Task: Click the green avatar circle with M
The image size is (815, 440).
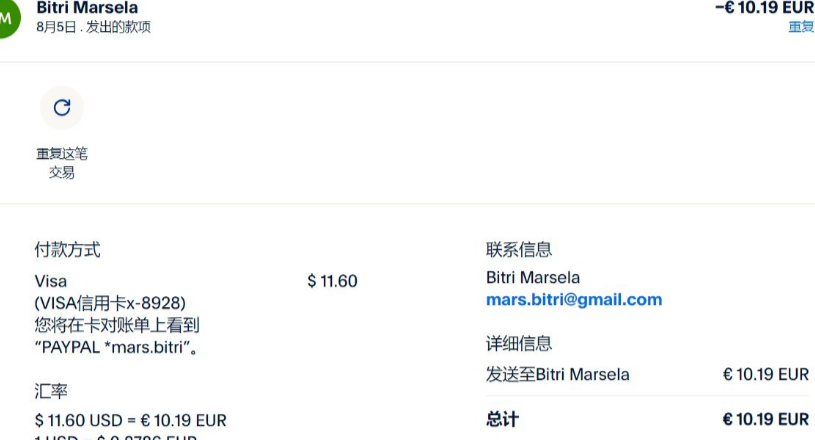Action: pyautogui.click(x=6, y=17)
